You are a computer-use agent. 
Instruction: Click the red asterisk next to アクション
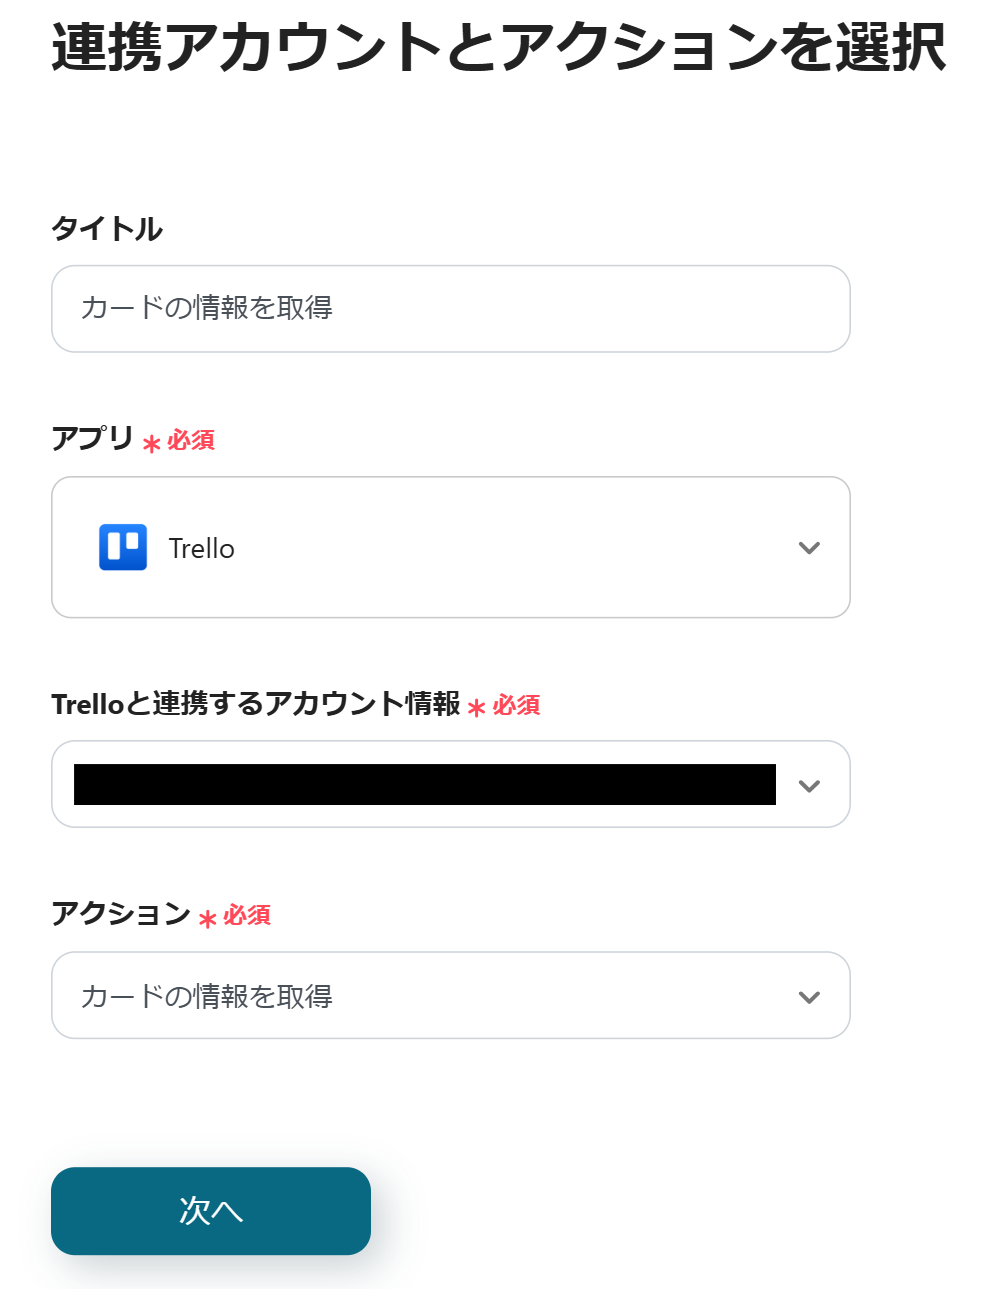click(x=207, y=919)
